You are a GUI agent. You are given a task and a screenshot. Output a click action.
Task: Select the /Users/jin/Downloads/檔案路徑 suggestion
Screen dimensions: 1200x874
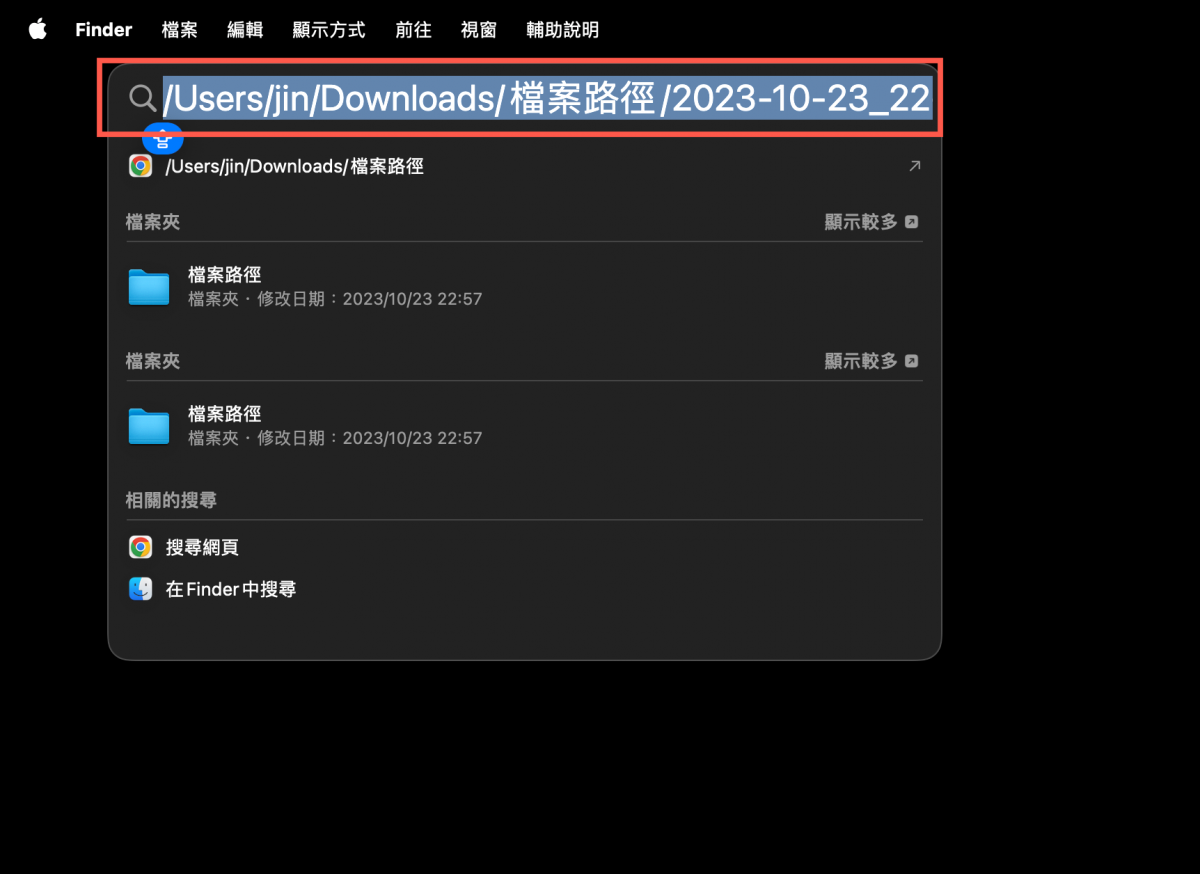point(295,166)
